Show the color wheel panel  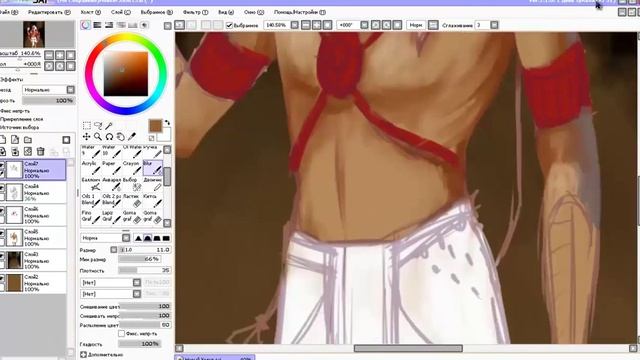pyautogui.click(x=86, y=25)
